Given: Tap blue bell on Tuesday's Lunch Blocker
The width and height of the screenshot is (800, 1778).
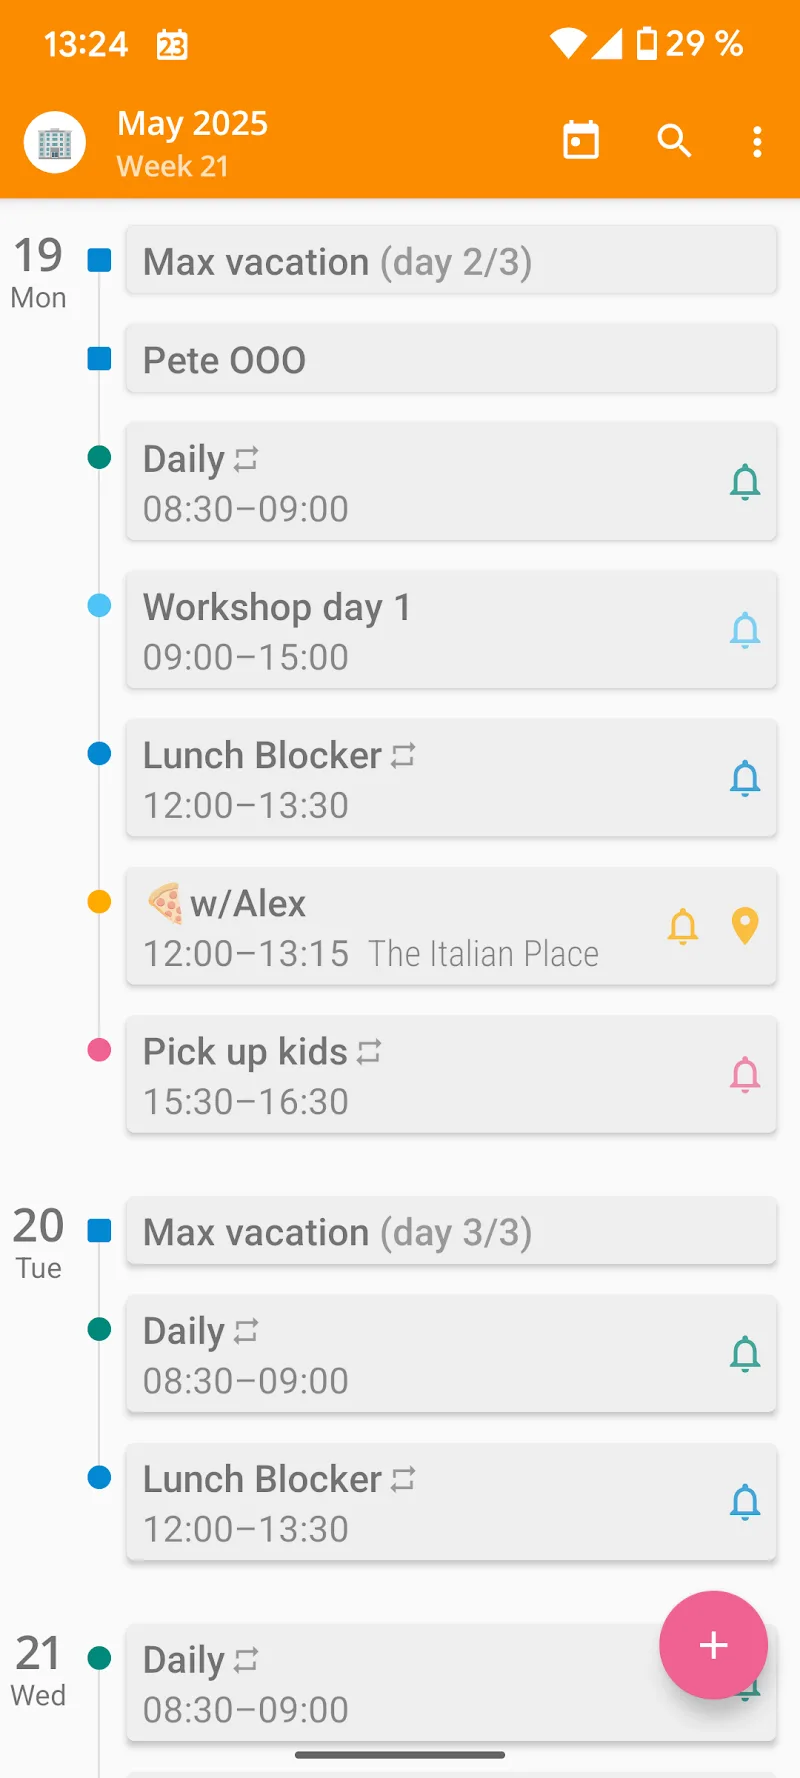Looking at the screenshot, I should pyautogui.click(x=745, y=1503).
